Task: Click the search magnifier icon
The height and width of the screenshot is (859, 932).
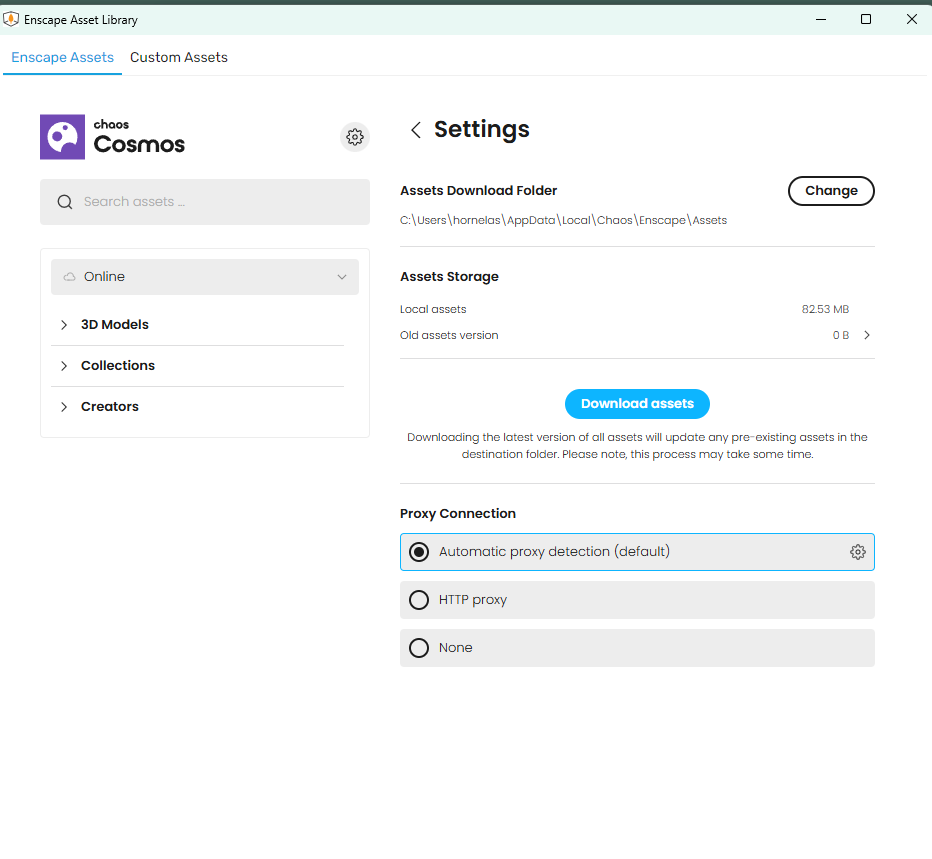Action: pos(65,202)
